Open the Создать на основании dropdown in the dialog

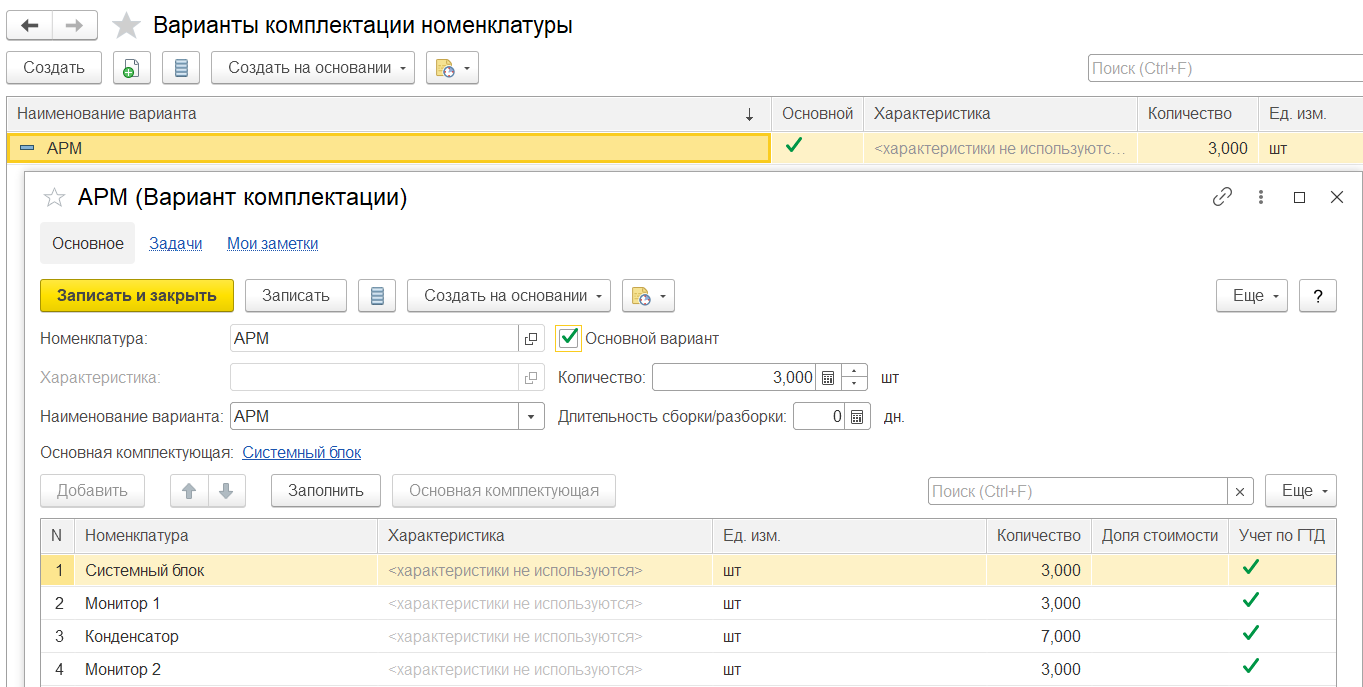coord(510,296)
